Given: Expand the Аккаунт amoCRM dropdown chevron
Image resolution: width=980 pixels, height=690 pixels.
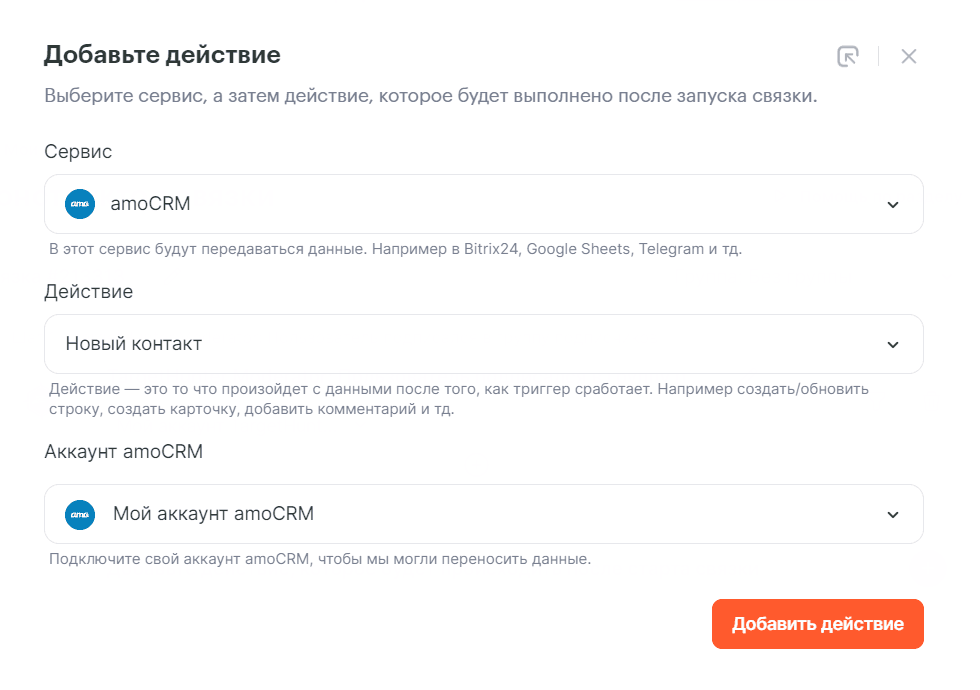Looking at the screenshot, I should 893,515.
